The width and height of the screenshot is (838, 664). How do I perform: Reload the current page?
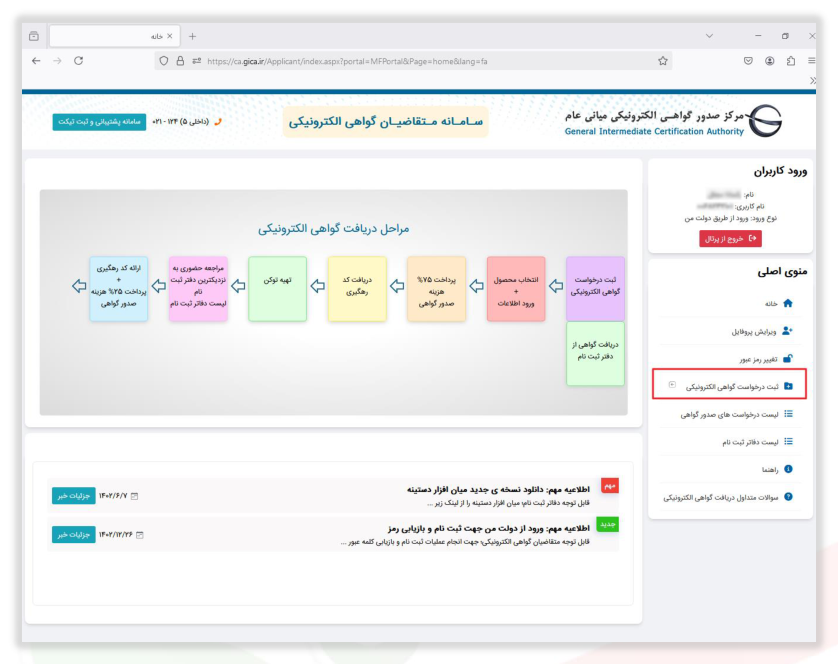click(79, 61)
